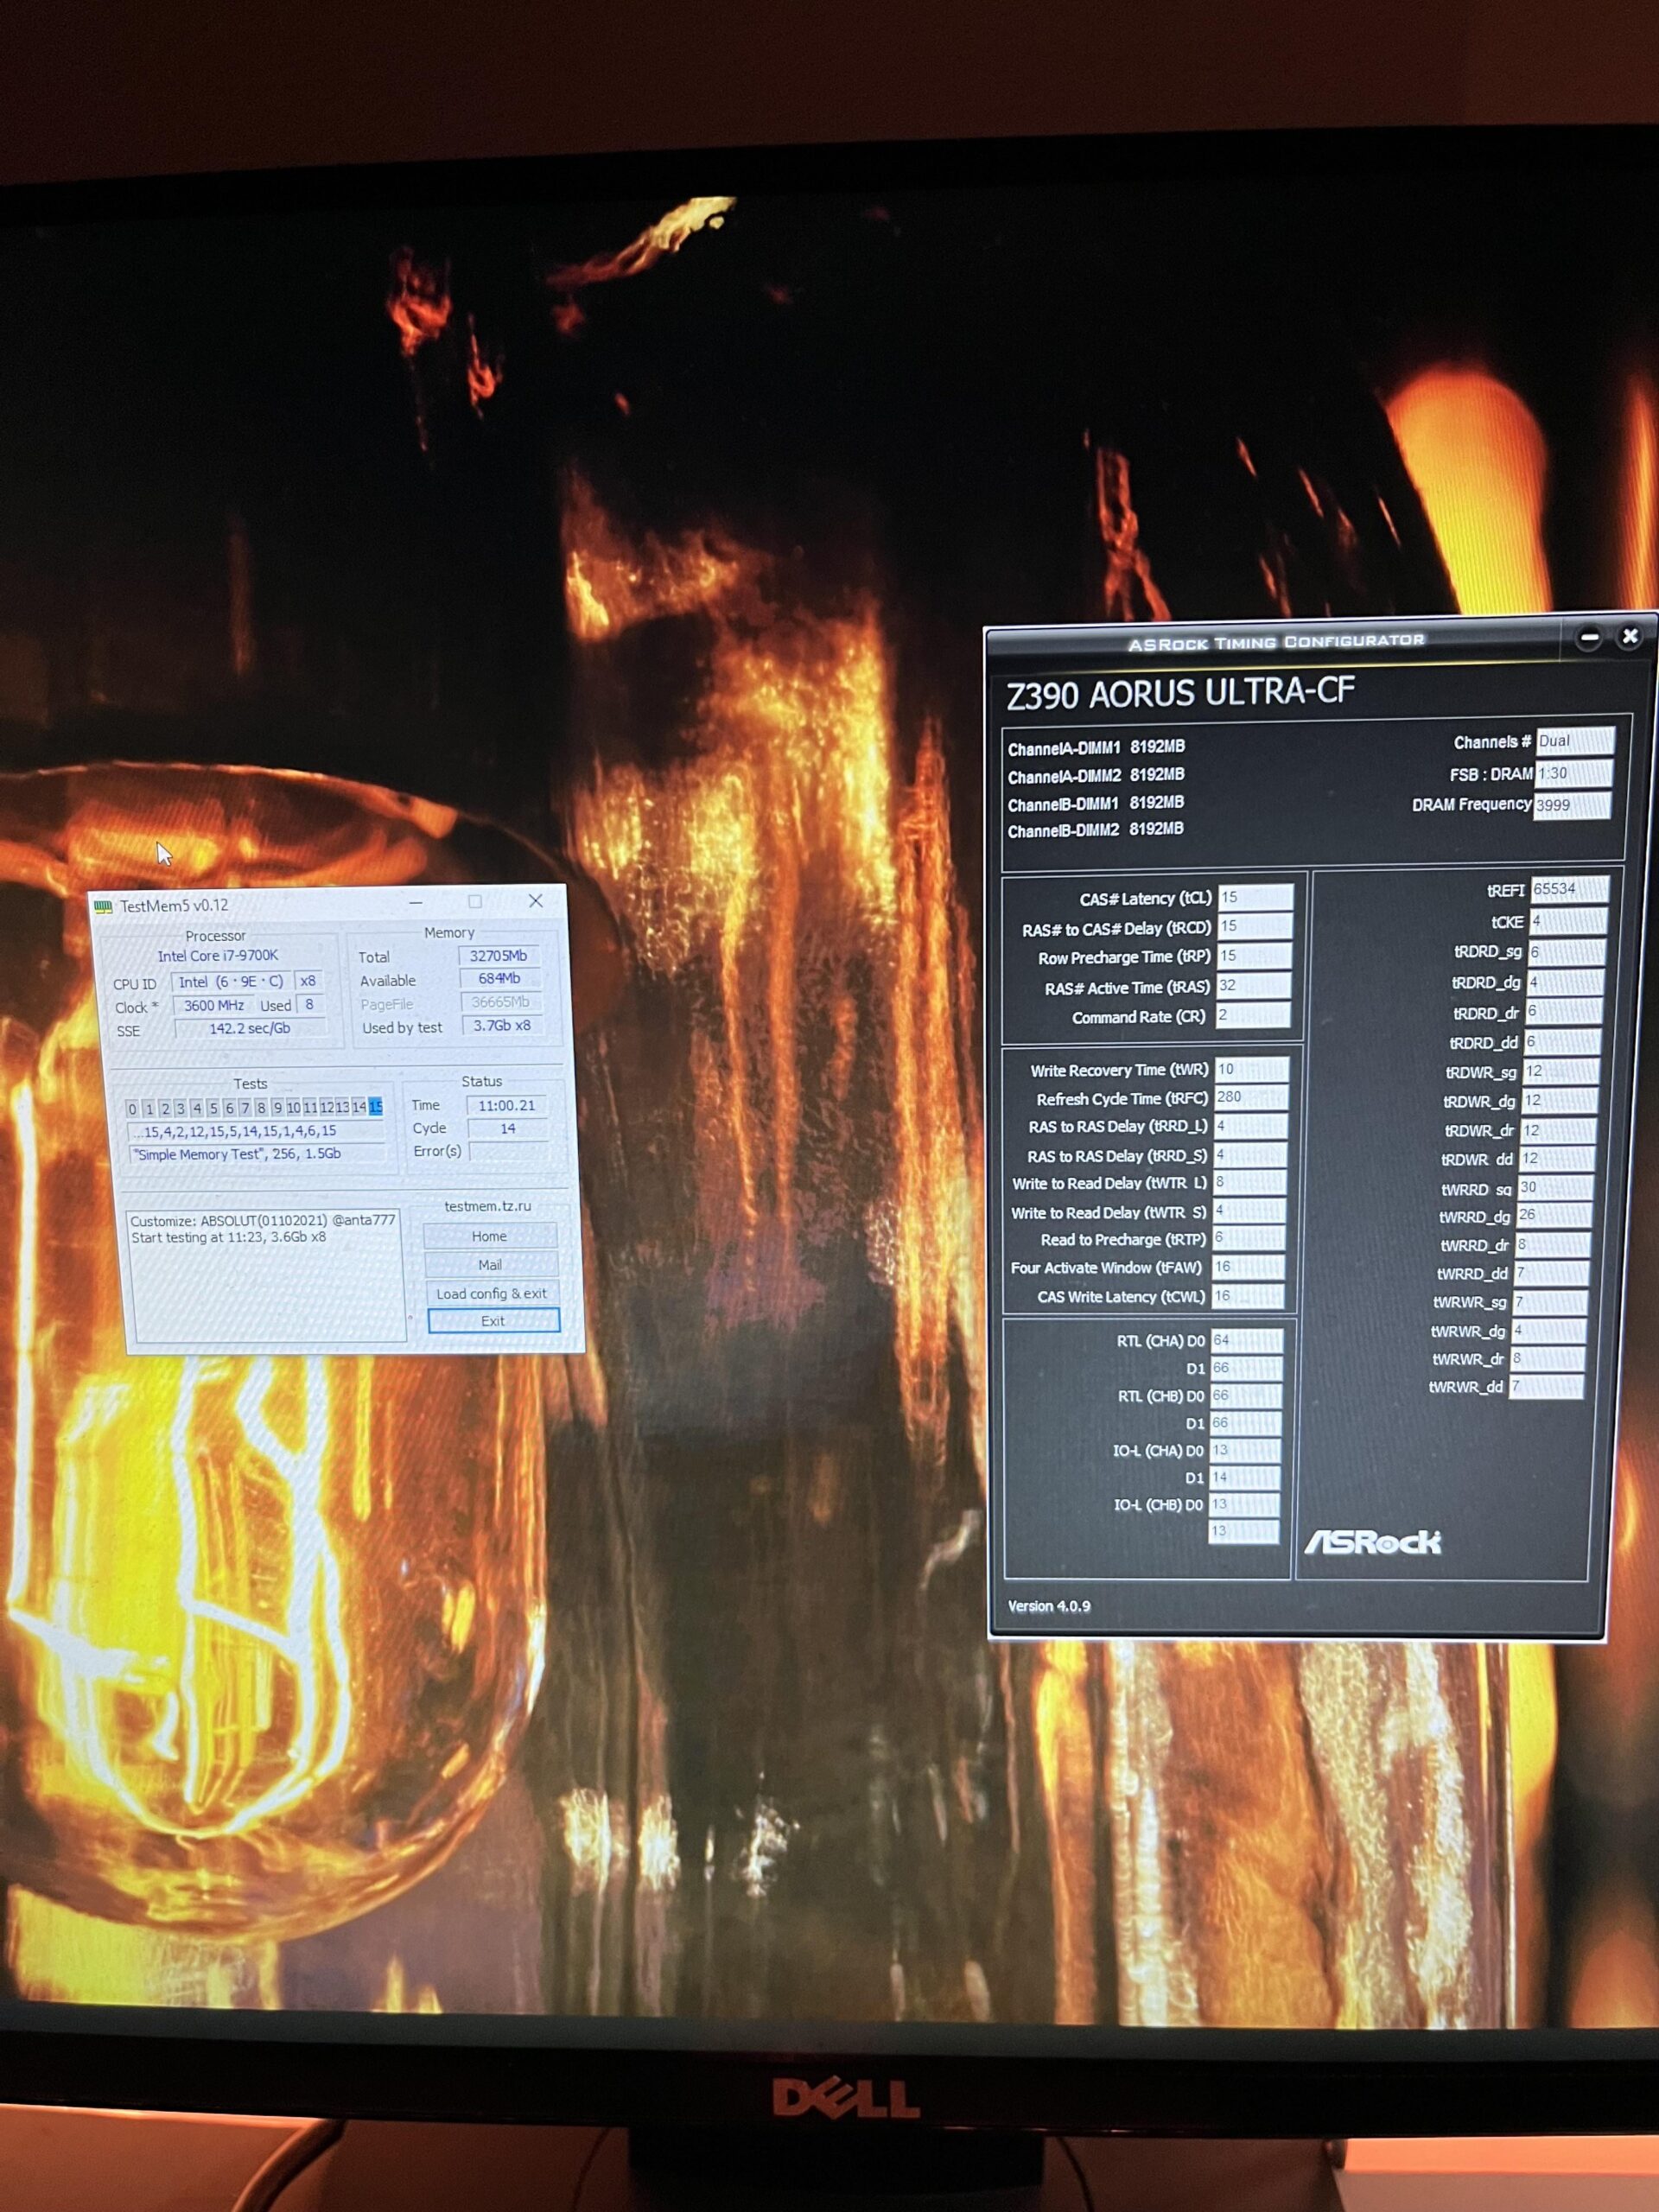This screenshot has width=1659, height=2212.
Task: Click the RAS to RAS Delay (tRRD_S) field
Action: point(1249,1155)
